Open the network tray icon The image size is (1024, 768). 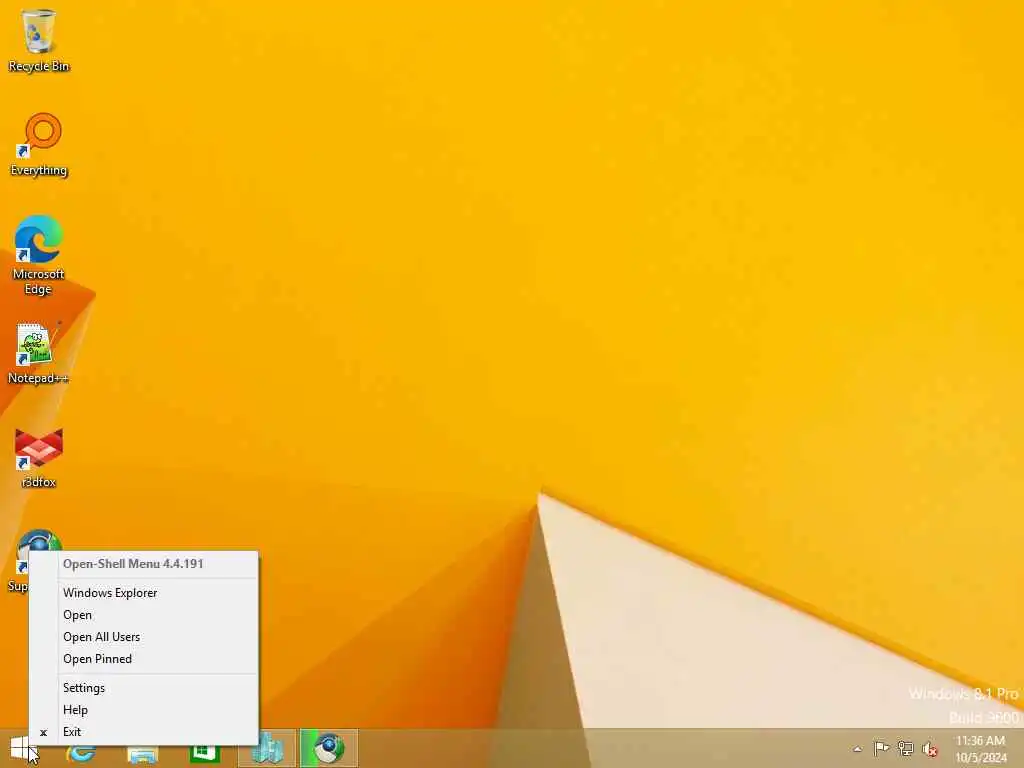tap(905, 748)
